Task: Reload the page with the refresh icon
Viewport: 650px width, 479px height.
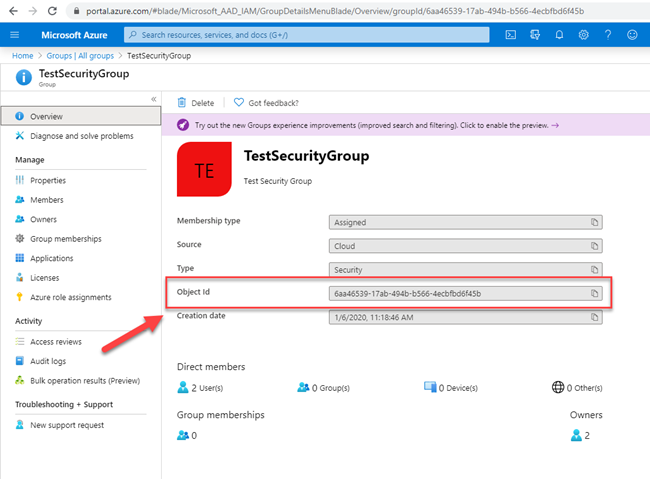Action: click(x=52, y=11)
